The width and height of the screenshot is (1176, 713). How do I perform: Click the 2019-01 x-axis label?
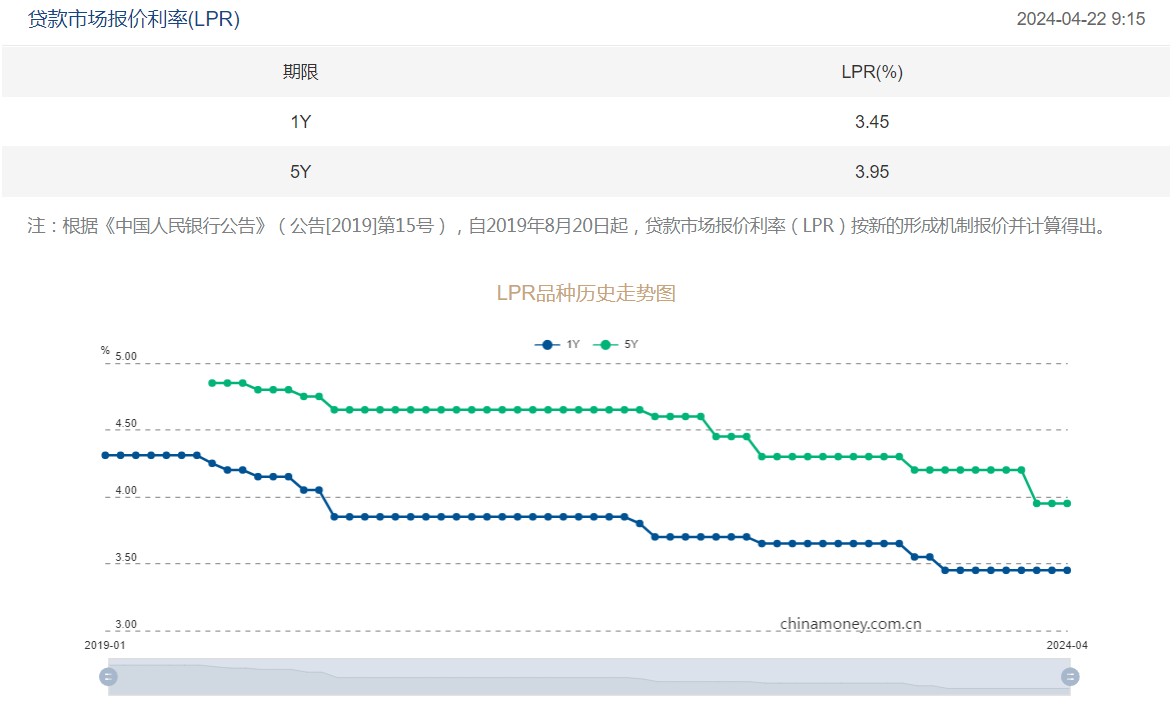tap(105, 645)
